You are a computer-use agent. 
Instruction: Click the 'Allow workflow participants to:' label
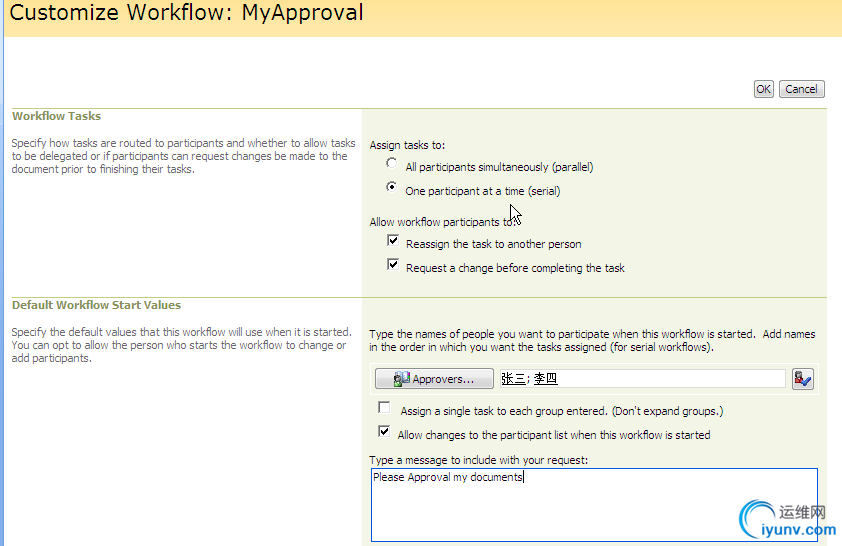[442, 222]
